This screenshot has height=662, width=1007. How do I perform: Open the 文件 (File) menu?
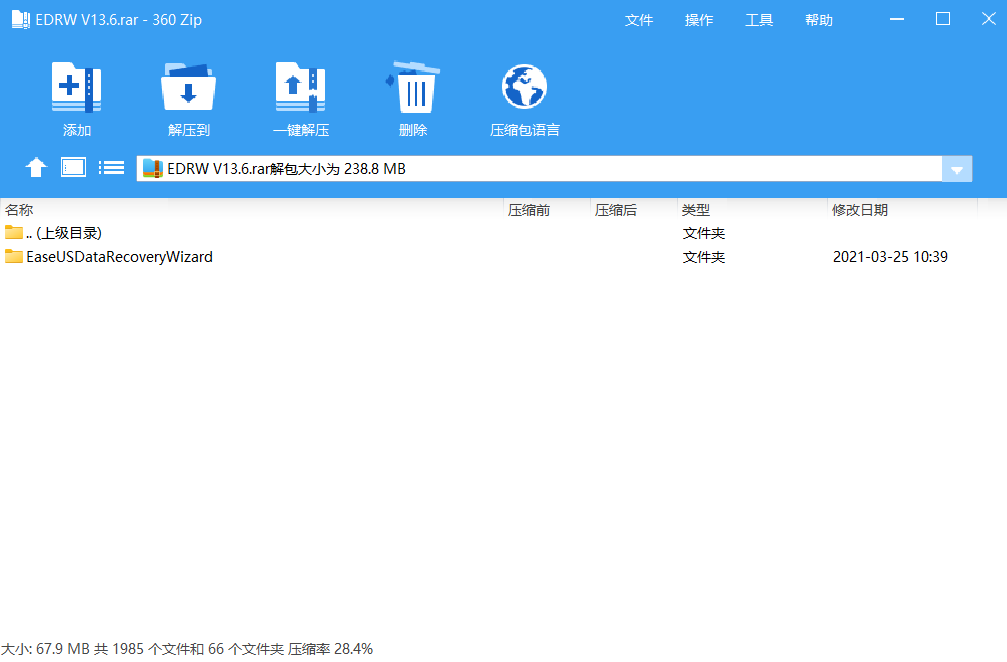pos(639,19)
